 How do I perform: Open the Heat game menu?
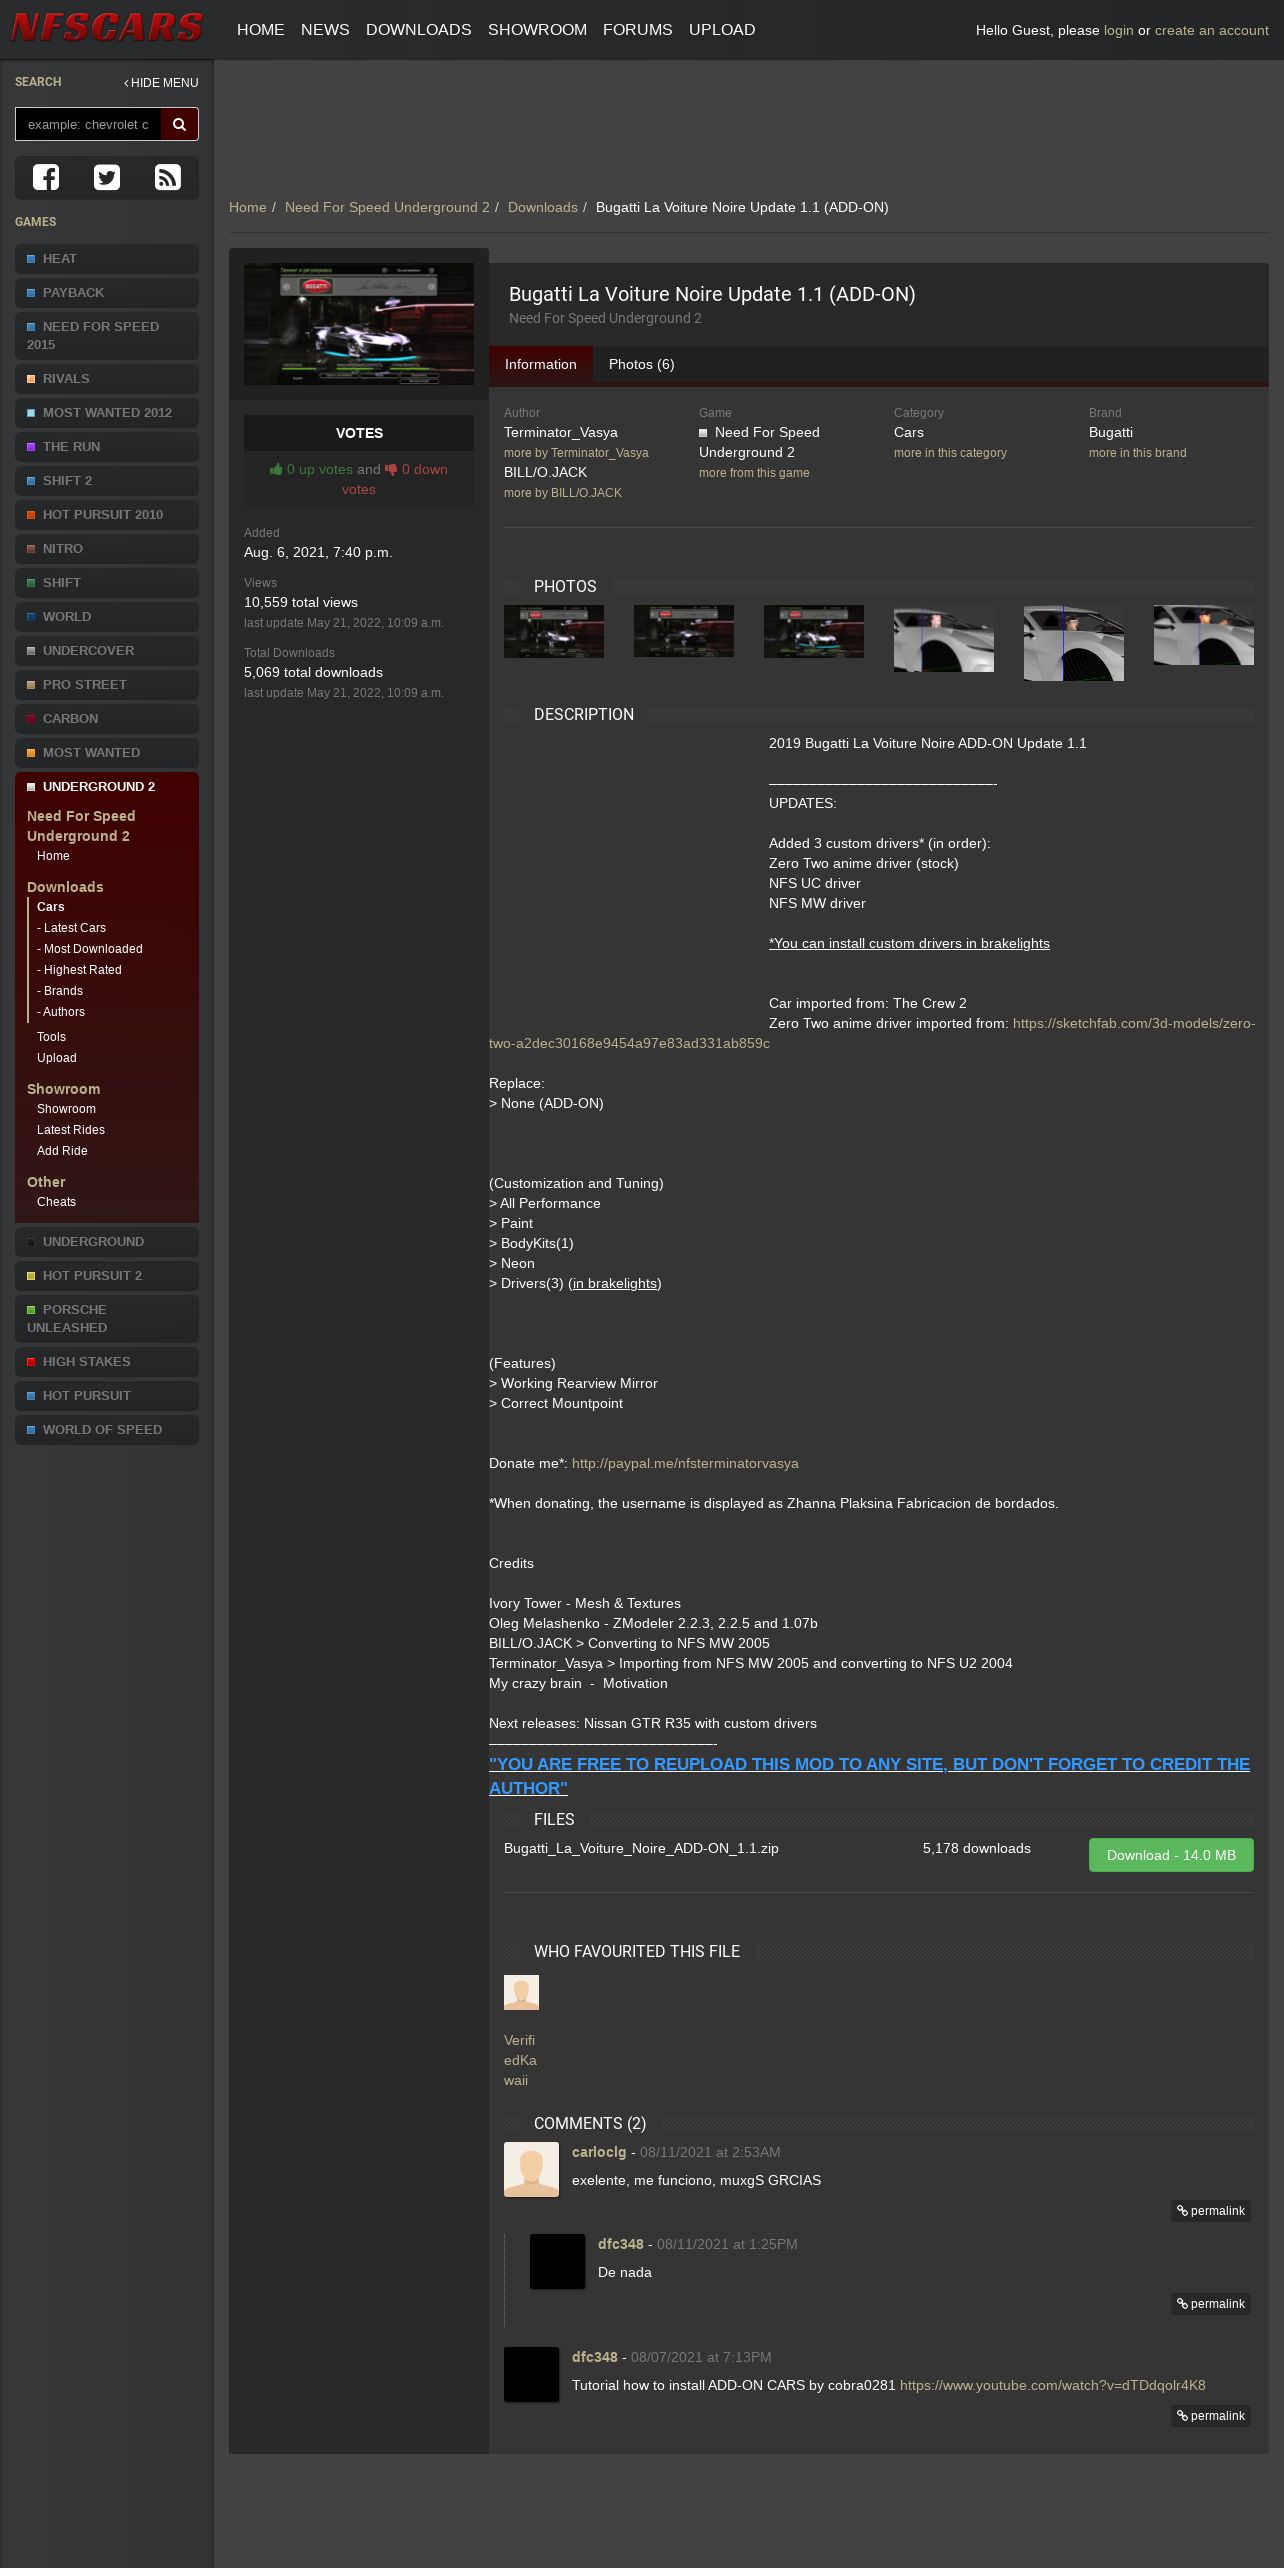tap(107, 259)
